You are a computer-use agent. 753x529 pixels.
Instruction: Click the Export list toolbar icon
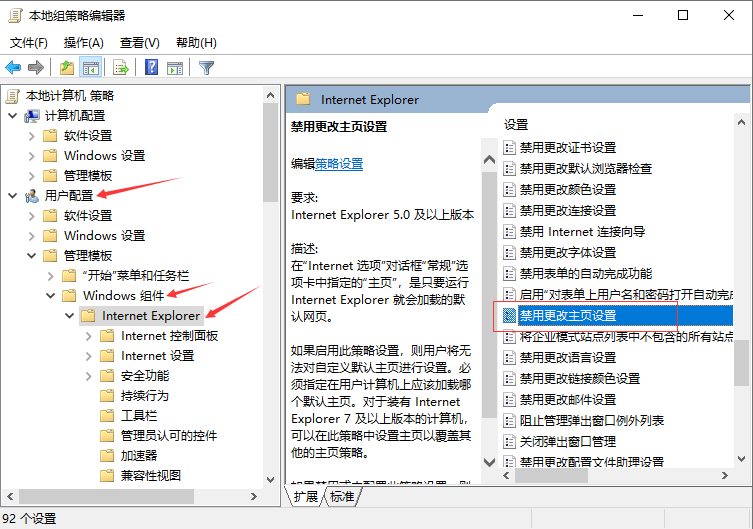pyautogui.click(x=121, y=68)
